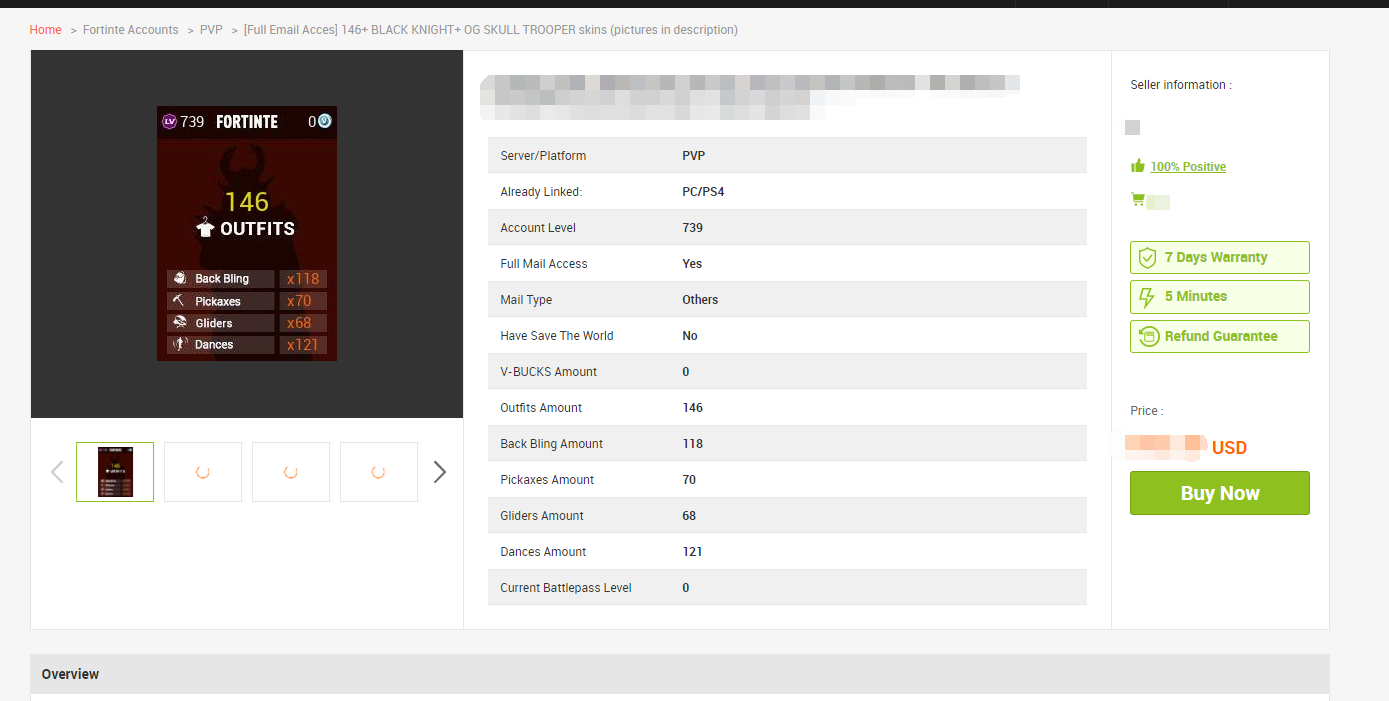Click the Pickaxes icon in the image
Screen dimensions: 1389x701
pyautogui.click(x=179, y=301)
